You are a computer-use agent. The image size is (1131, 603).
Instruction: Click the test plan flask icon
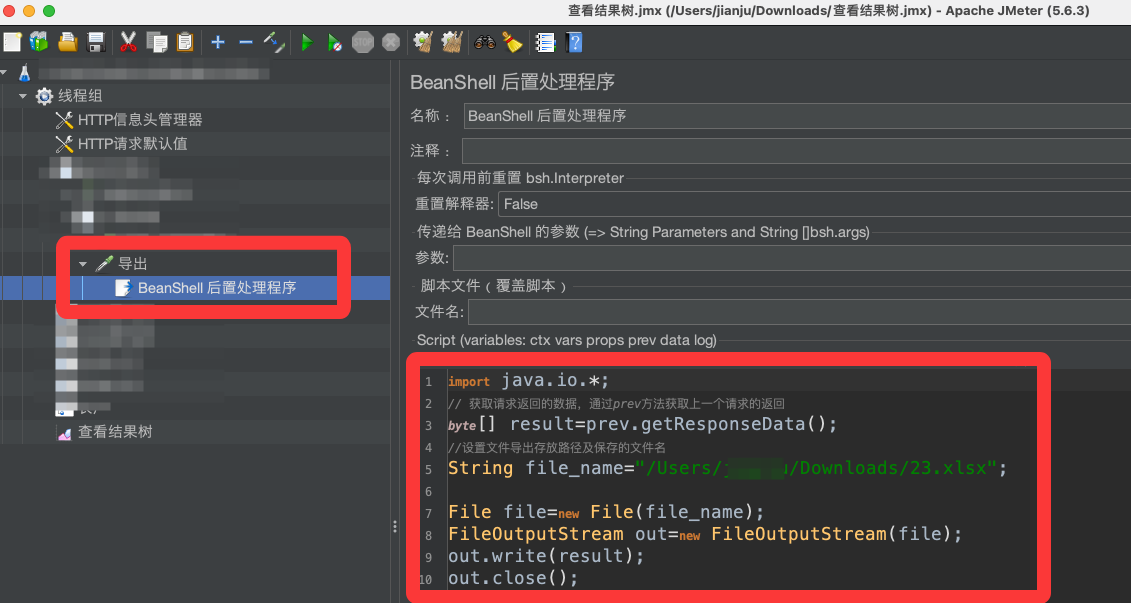[x=25, y=72]
